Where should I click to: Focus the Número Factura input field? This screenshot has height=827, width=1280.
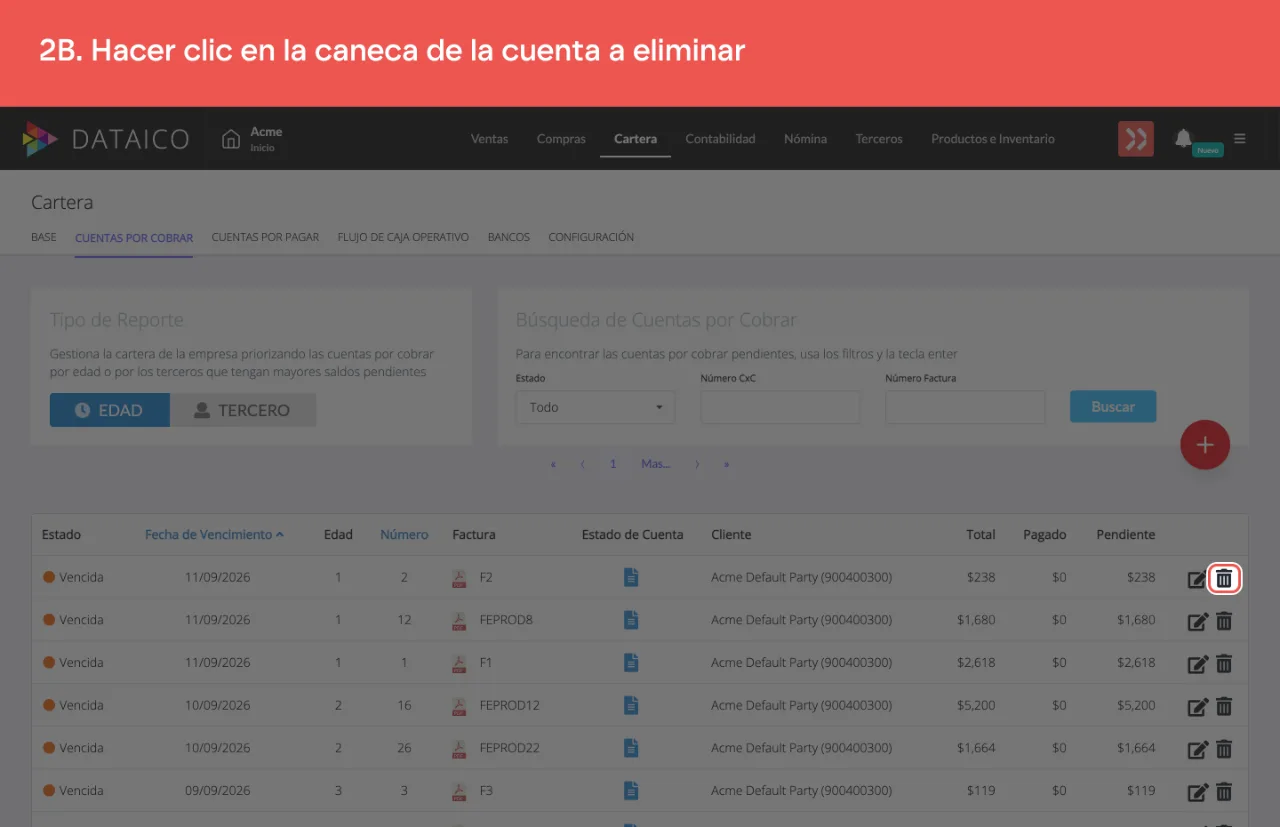(965, 407)
